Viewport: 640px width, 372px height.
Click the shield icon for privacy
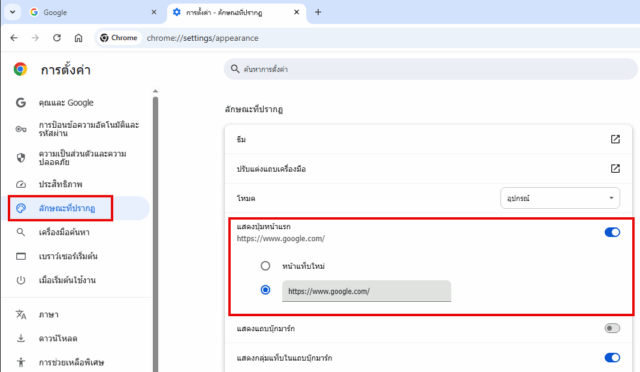tap(21, 158)
